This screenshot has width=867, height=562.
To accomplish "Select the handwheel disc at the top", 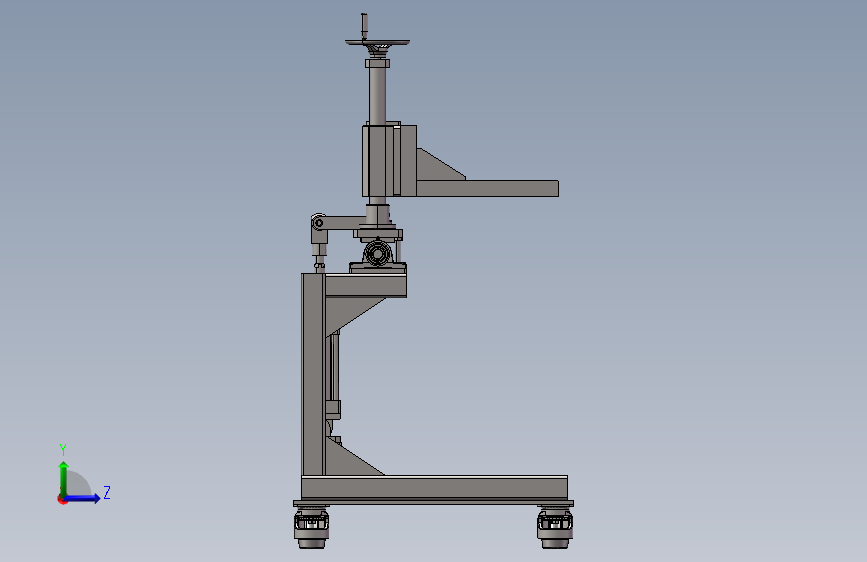I will (x=378, y=43).
